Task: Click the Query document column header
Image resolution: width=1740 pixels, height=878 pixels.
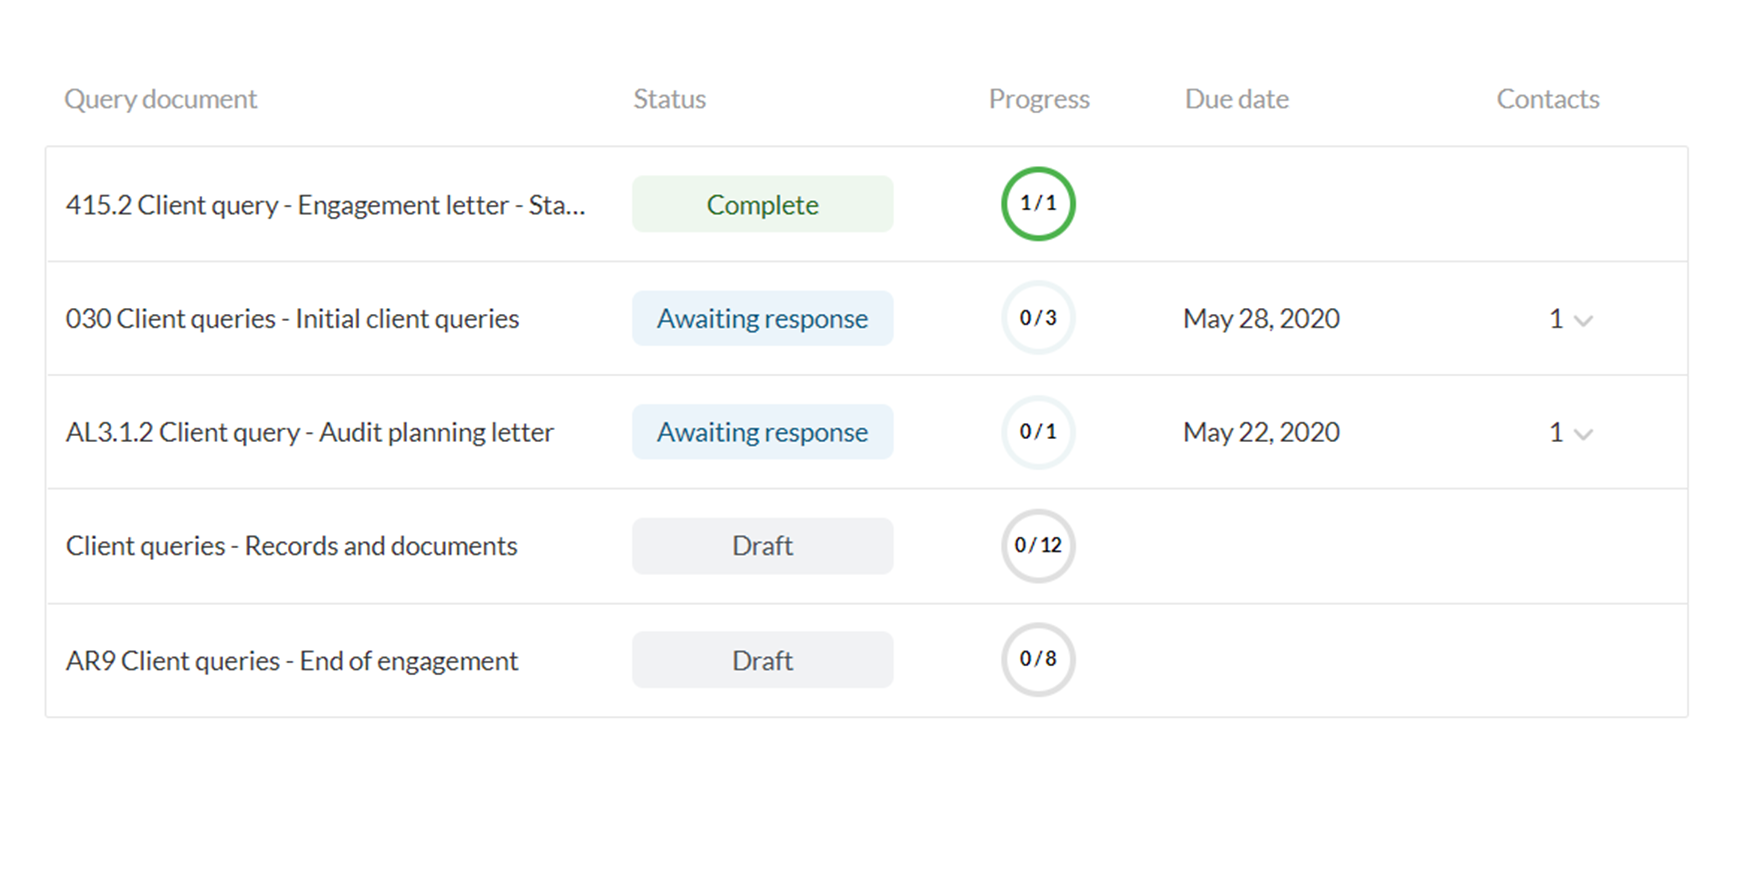Action: pos(160,99)
